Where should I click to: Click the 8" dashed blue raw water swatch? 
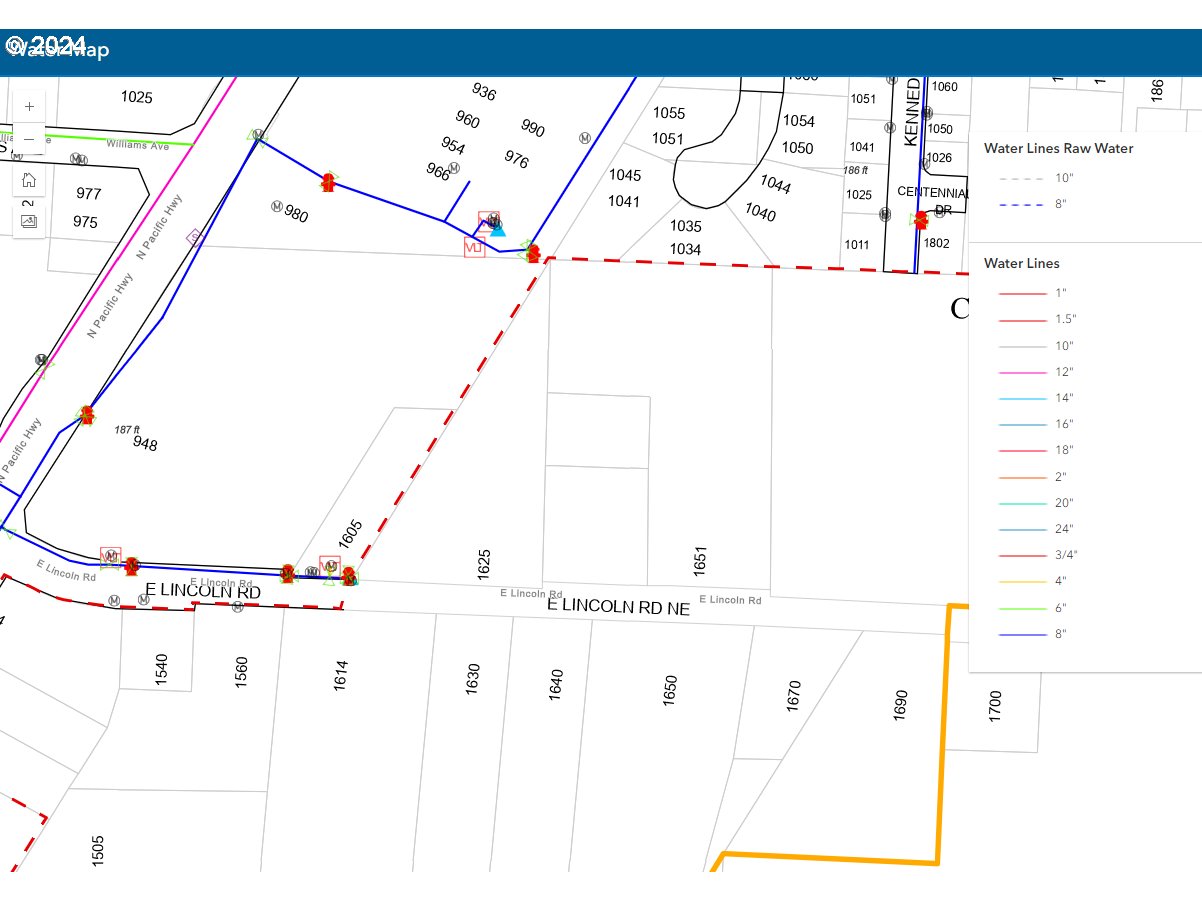click(x=1022, y=204)
